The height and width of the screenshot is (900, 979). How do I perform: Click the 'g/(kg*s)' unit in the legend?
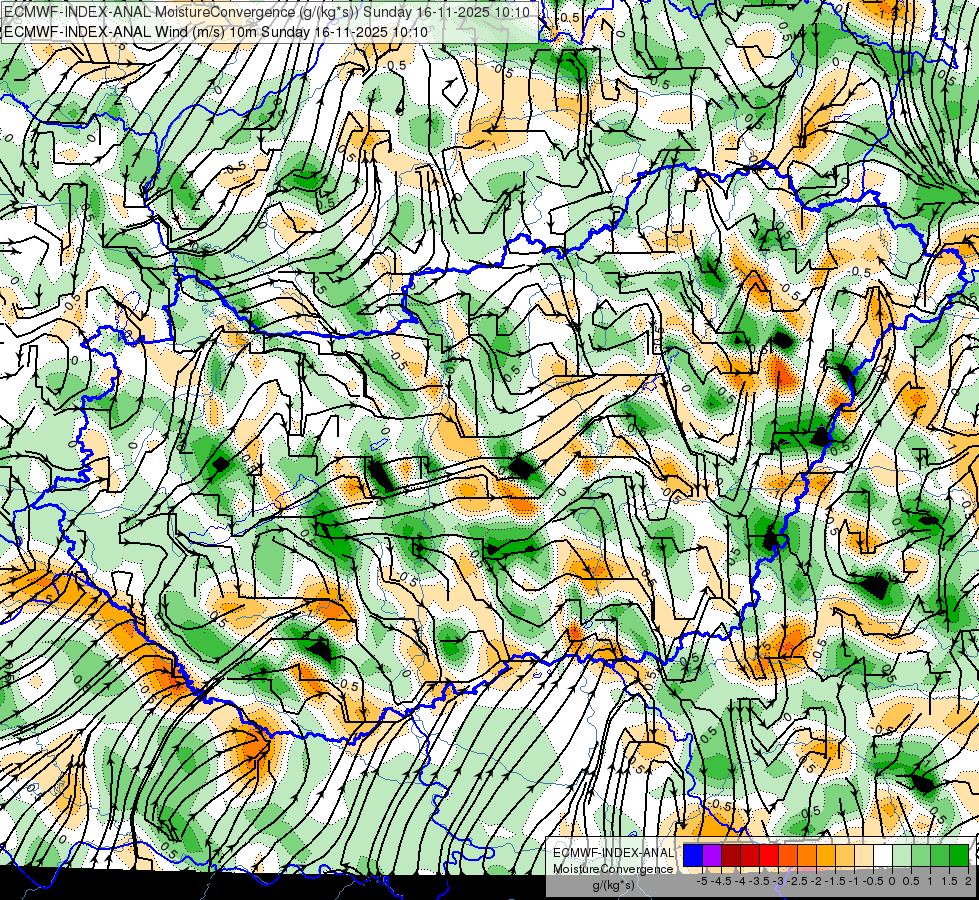(x=614, y=885)
